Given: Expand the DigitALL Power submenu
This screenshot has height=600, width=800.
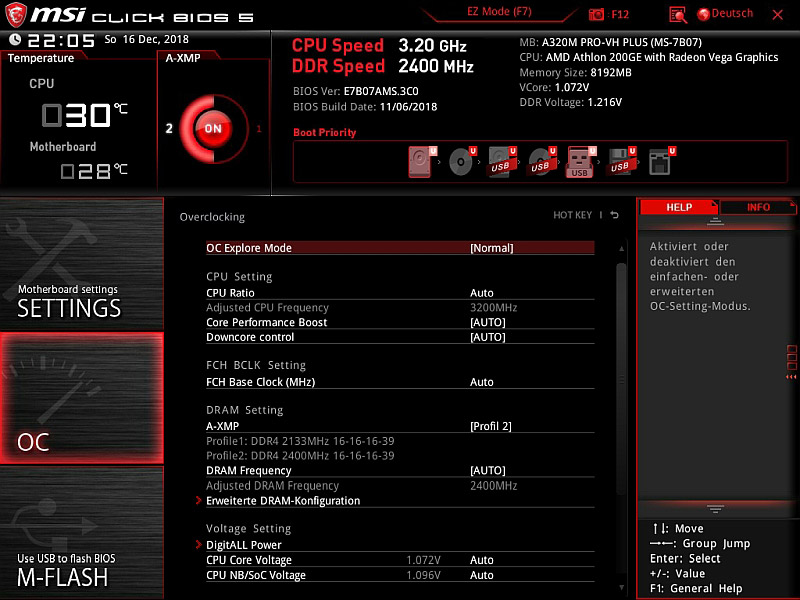Looking at the screenshot, I should coord(400,545).
